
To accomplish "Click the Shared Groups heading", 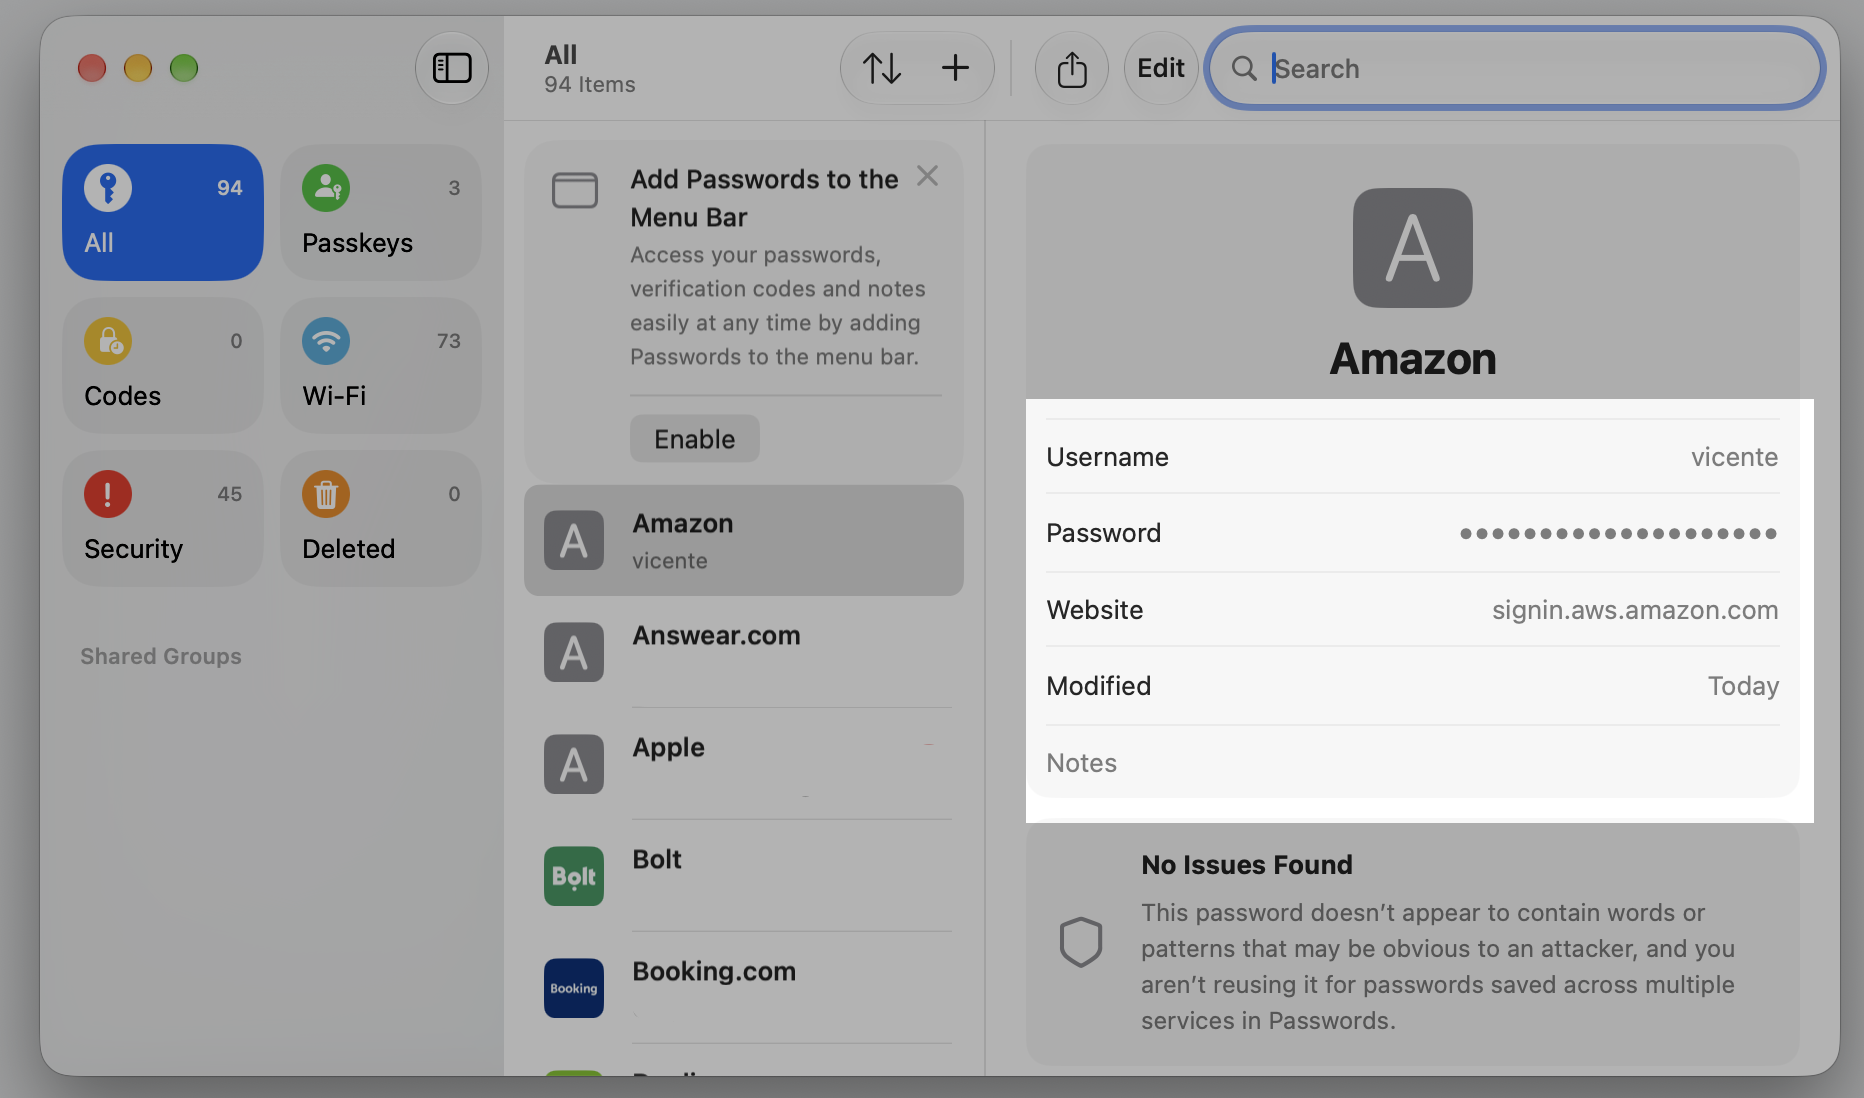I will [x=161, y=656].
